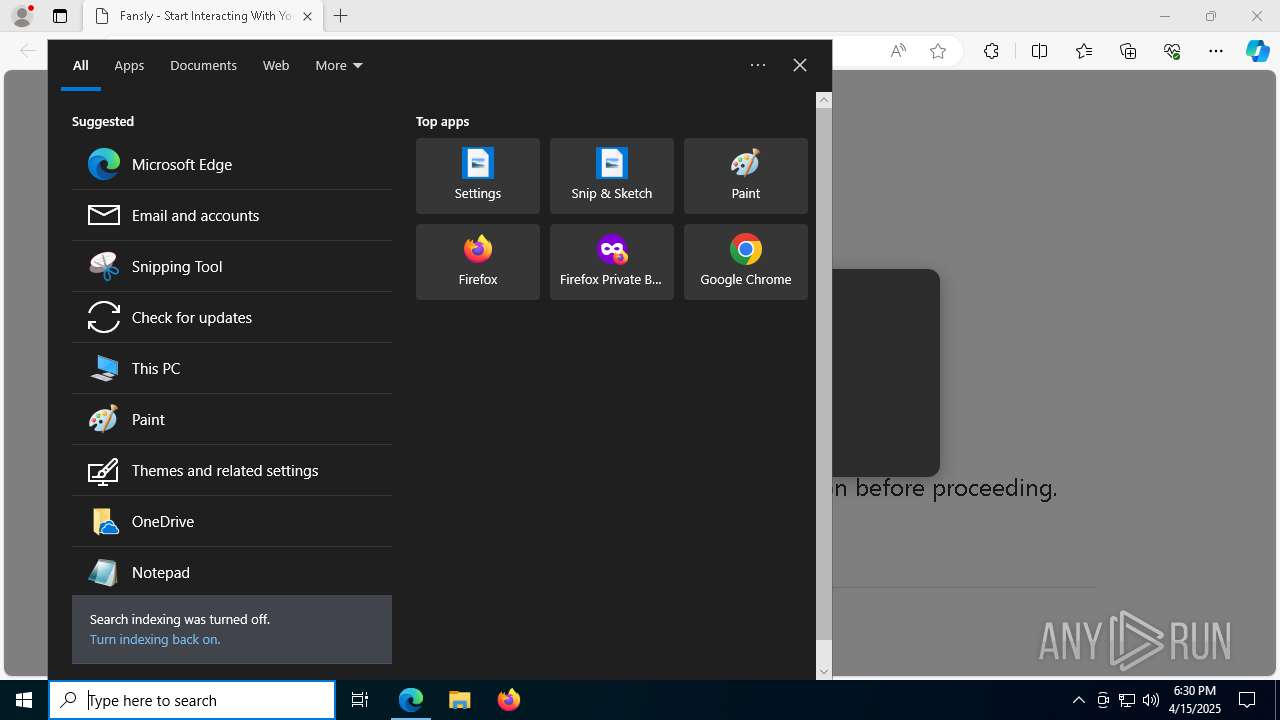Open Paint tile in Top apps
The width and height of the screenshot is (1280, 720).
pos(746,176)
